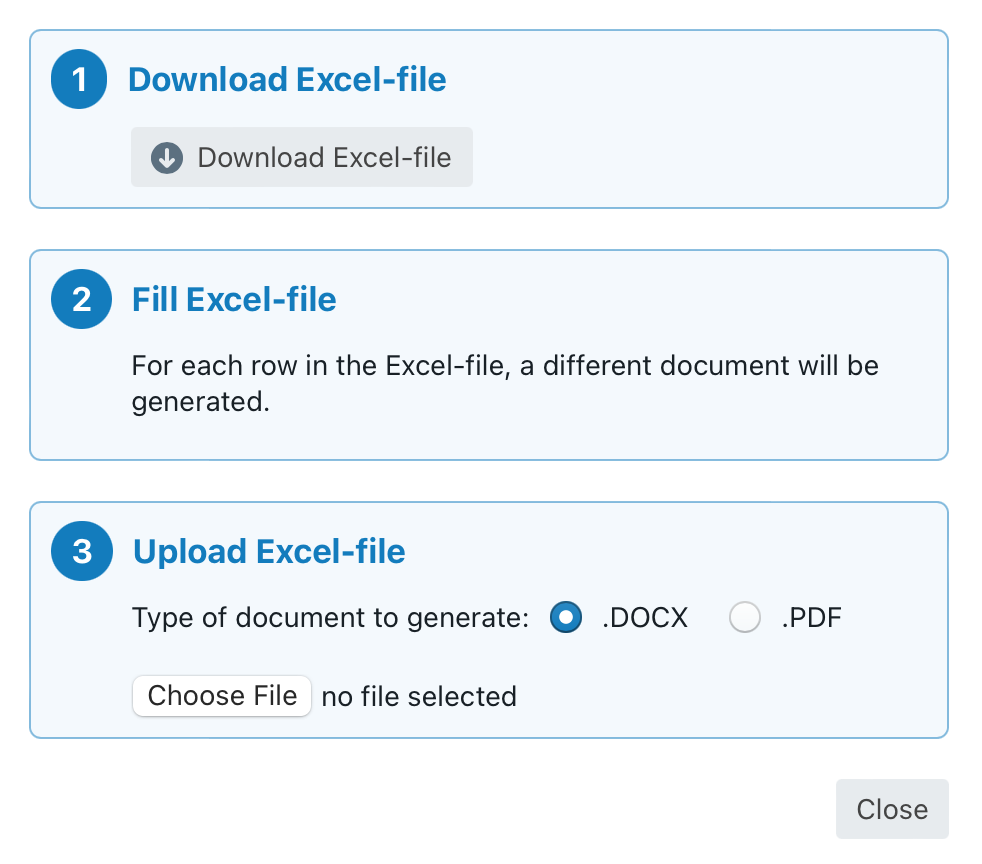Click the .DOCX label text

(644, 618)
